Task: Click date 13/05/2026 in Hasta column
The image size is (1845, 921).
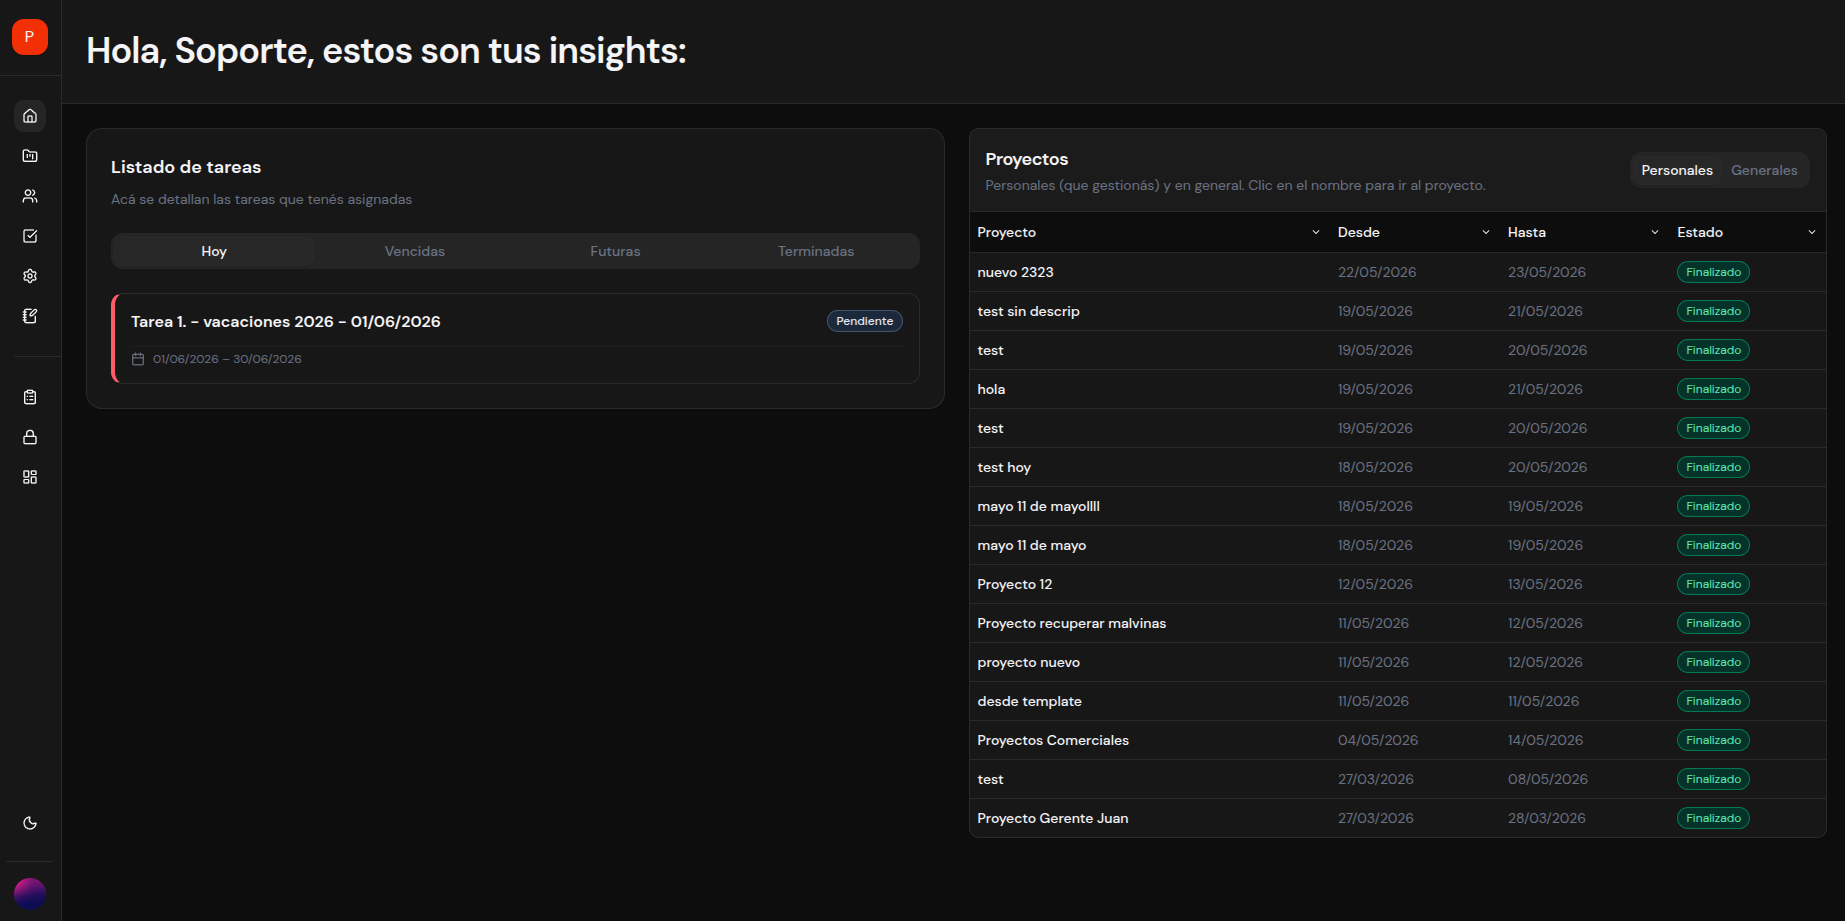Action: pyautogui.click(x=1545, y=584)
